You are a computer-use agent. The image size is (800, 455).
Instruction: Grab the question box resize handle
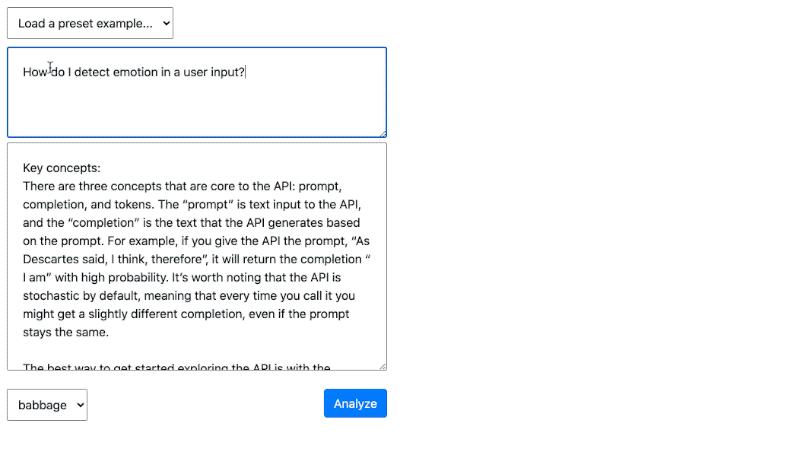(381, 132)
